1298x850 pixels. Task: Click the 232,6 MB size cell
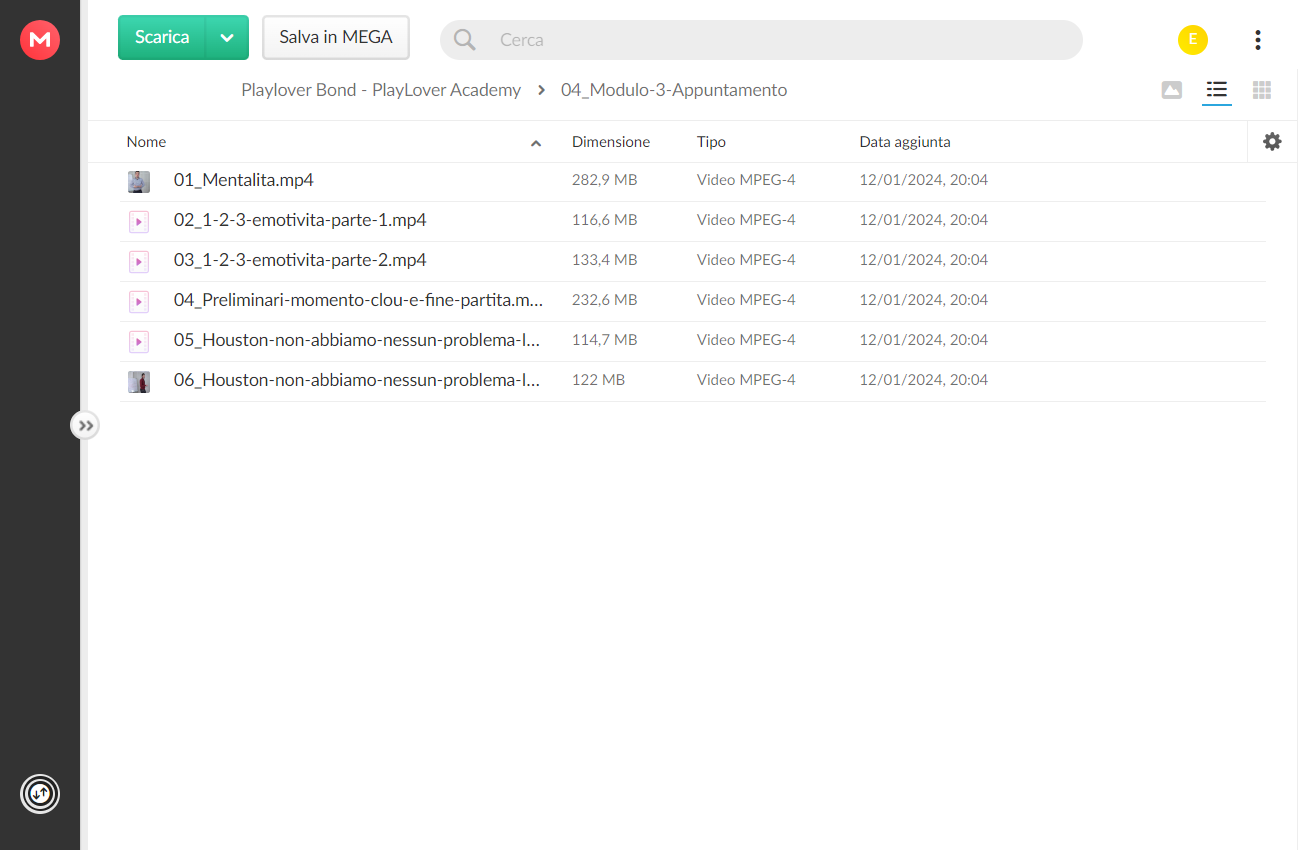coord(604,300)
